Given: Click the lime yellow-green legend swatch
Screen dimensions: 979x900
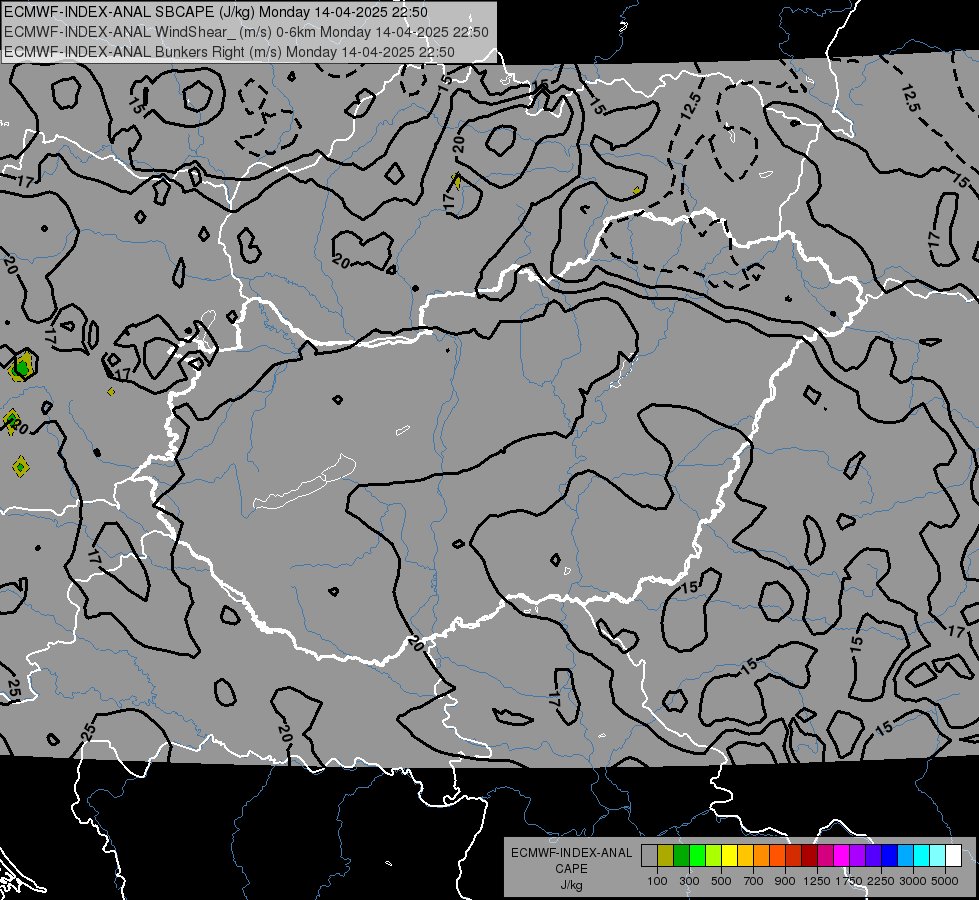Looking at the screenshot, I should (713, 855).
